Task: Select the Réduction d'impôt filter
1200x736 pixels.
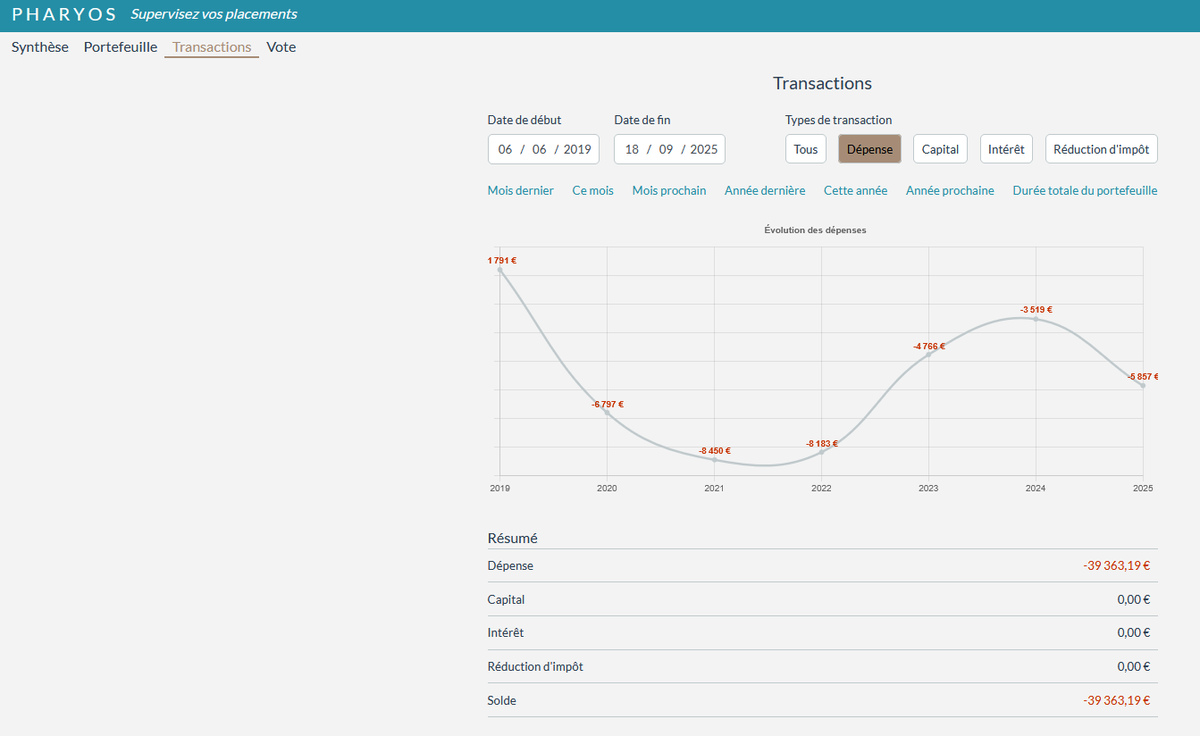Action: coord(1102,149)
